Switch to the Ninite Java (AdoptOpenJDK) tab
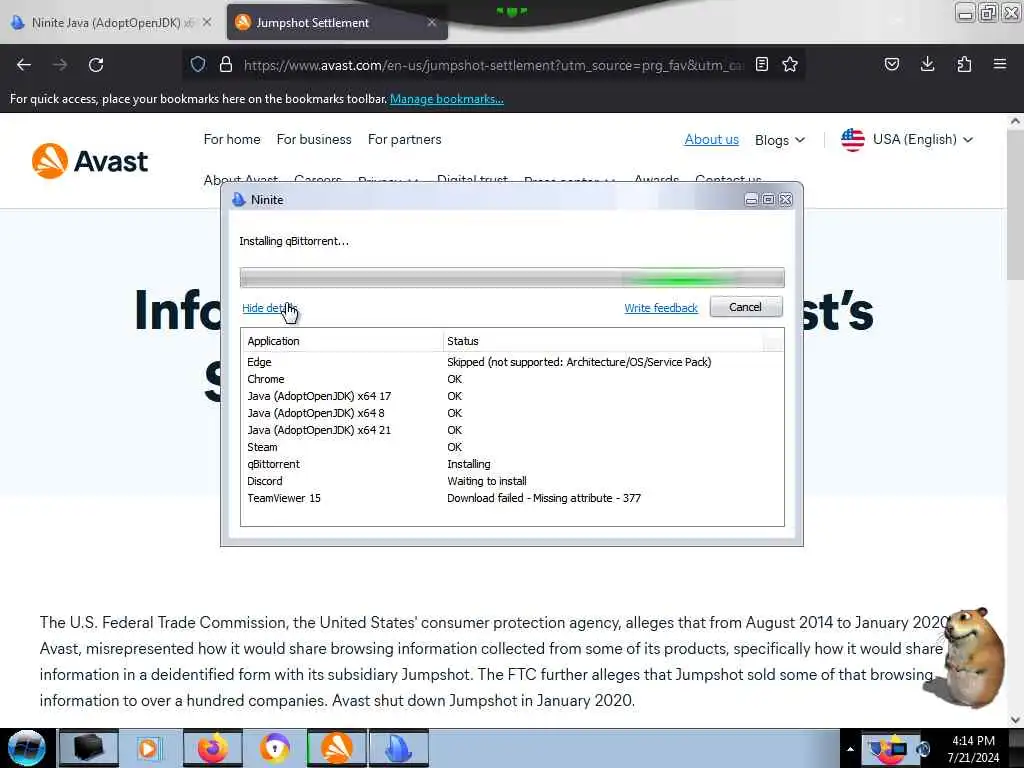The height and width of the screenshot is (768, 1024). click(x=111, y=22)
